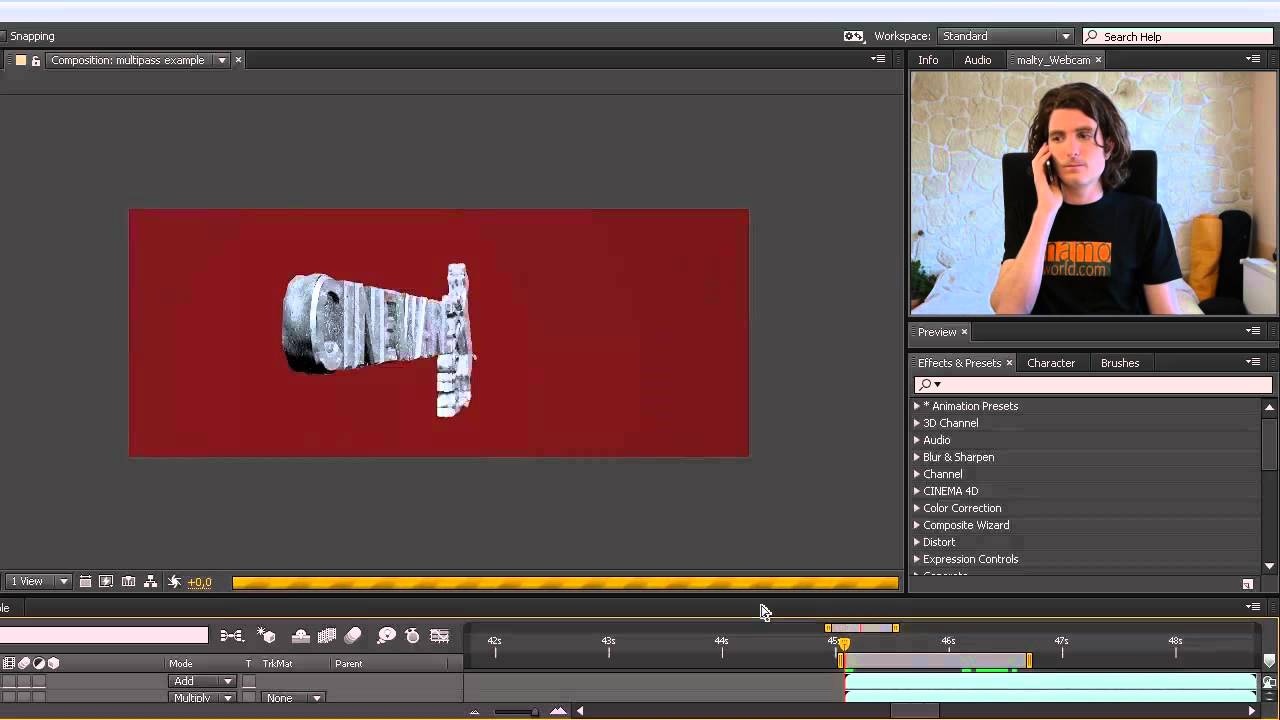Toggle Preserve Transparency box on Add layer

(249, 681)
